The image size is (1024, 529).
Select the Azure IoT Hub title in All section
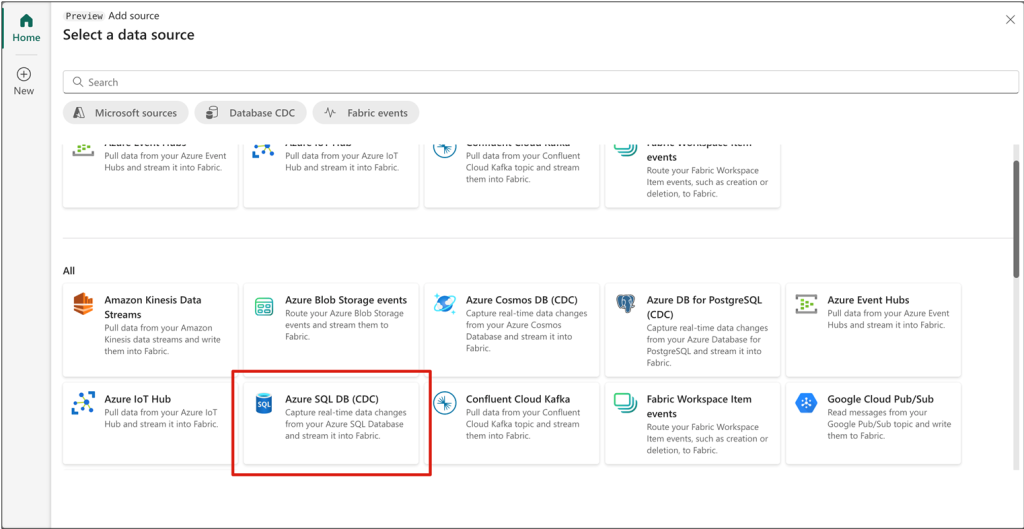click(x=138, y=399)
